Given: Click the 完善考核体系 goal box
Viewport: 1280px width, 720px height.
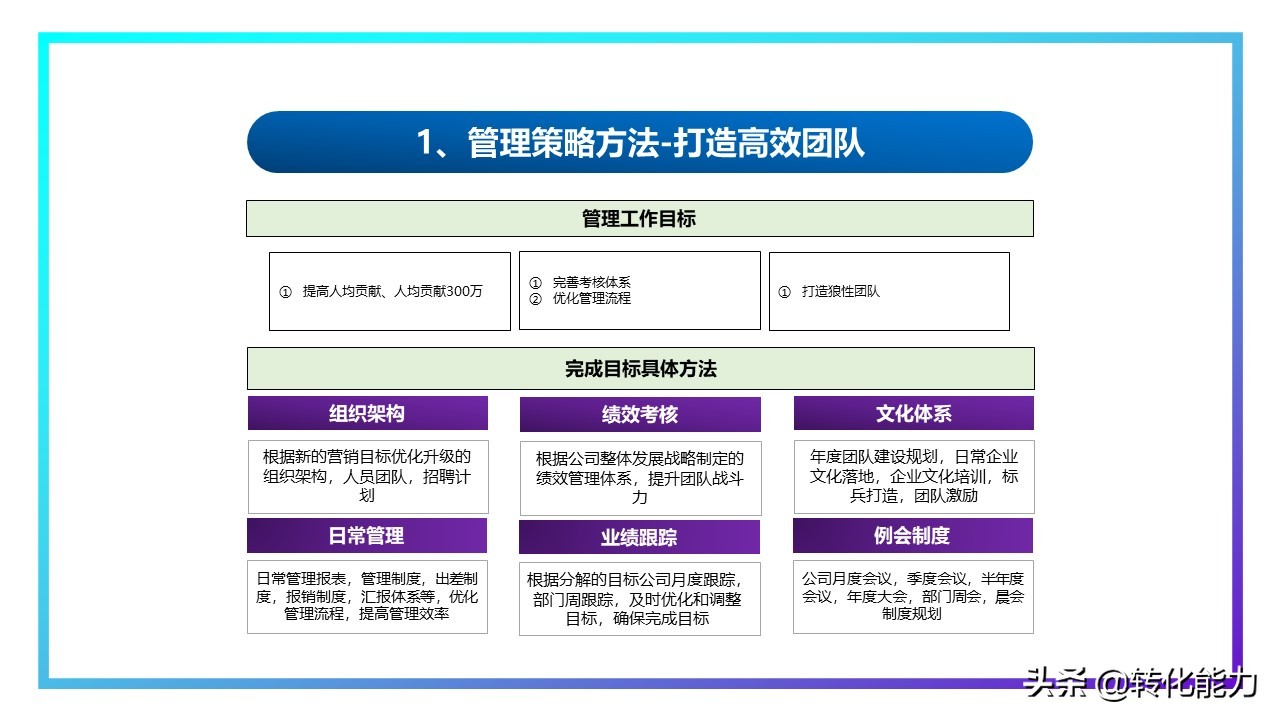Looking at the screenshot, I should (x=639, y=291).
